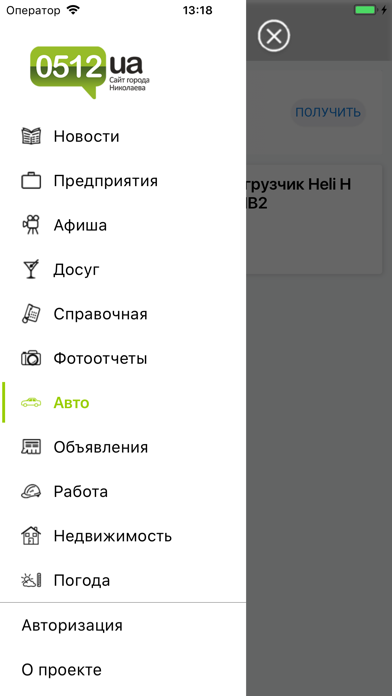Go to Работа in the menu
The image size is (392, 696).
tap(123, 491)
